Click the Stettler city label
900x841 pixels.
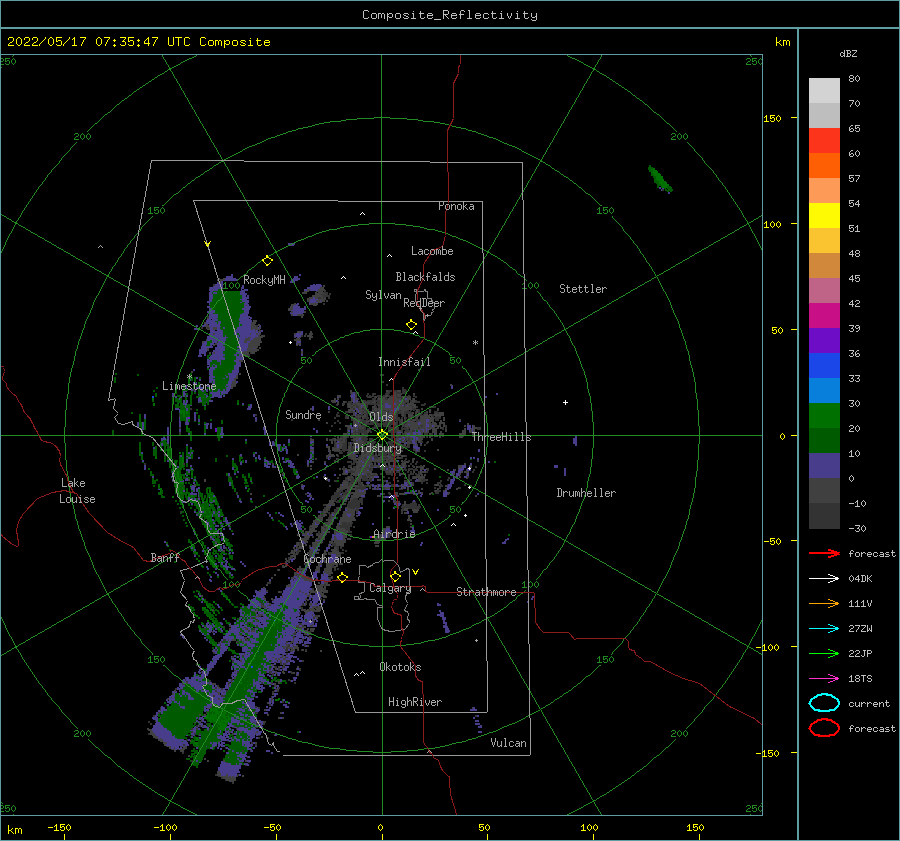pos(583,289)
